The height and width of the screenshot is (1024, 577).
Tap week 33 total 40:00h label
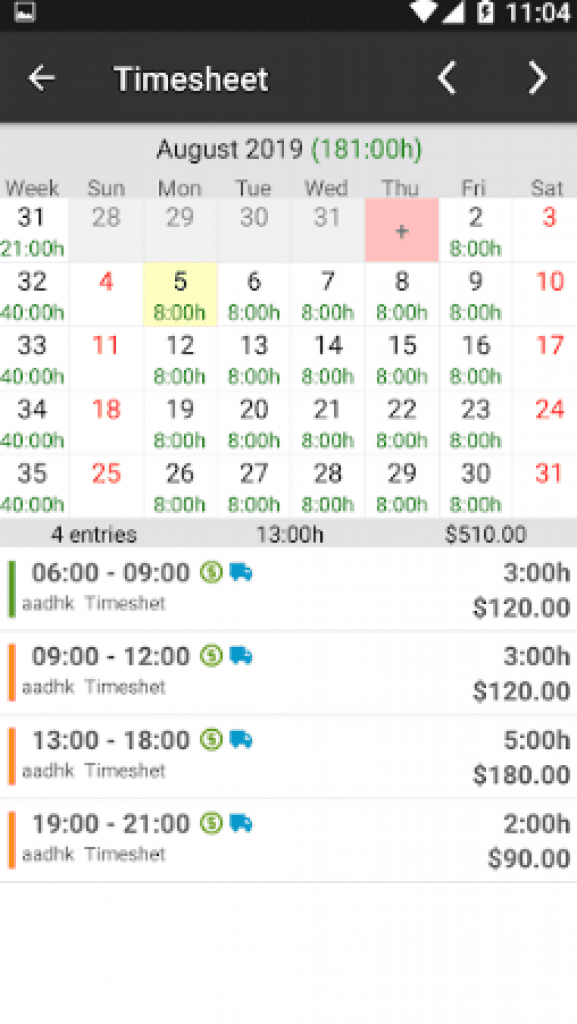pyautogui.click(x=31, y=376)
